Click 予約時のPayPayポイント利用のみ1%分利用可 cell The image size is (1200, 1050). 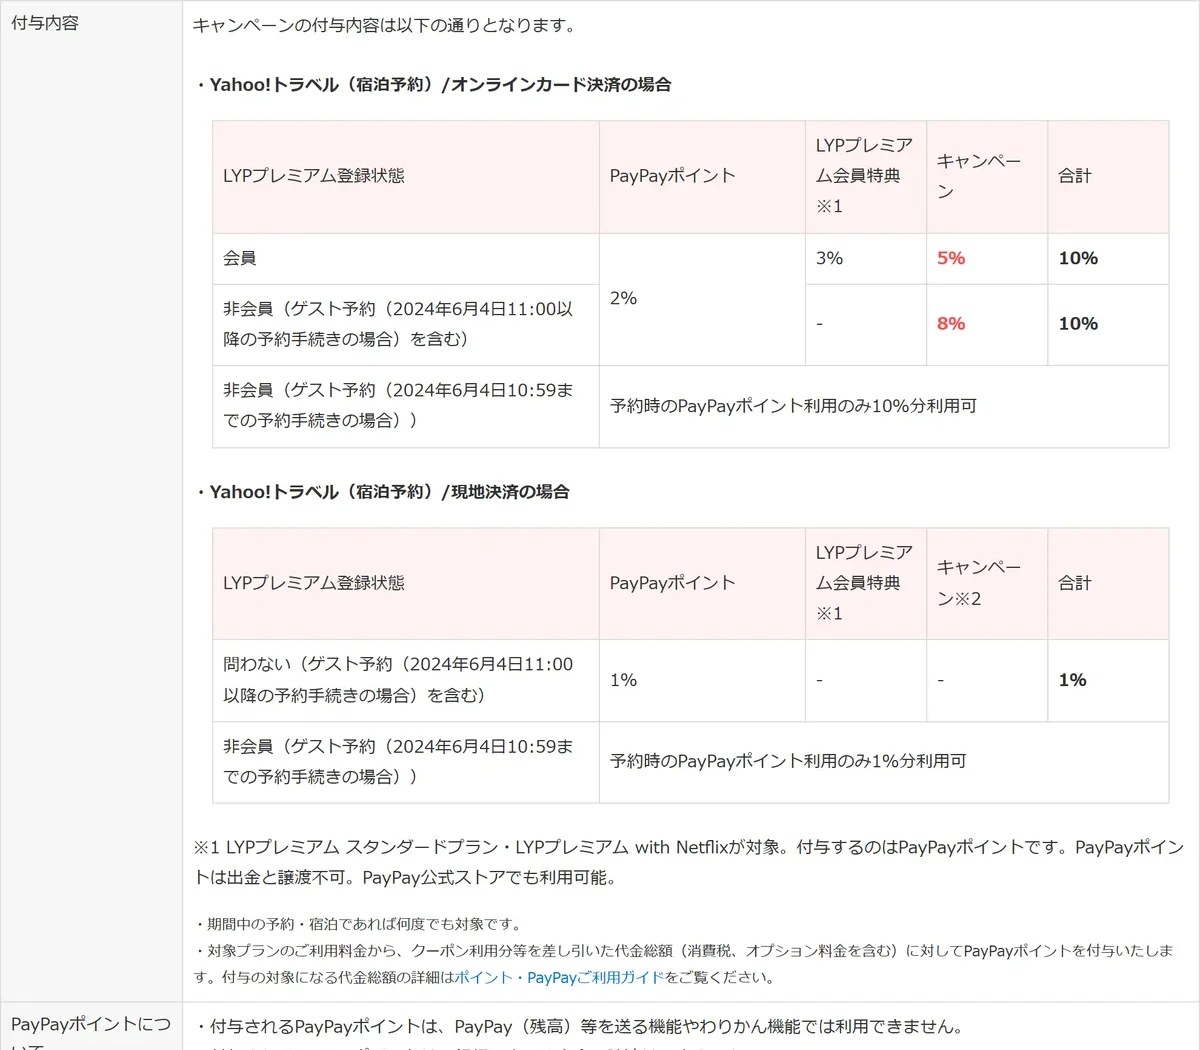(x=884, y=761)
